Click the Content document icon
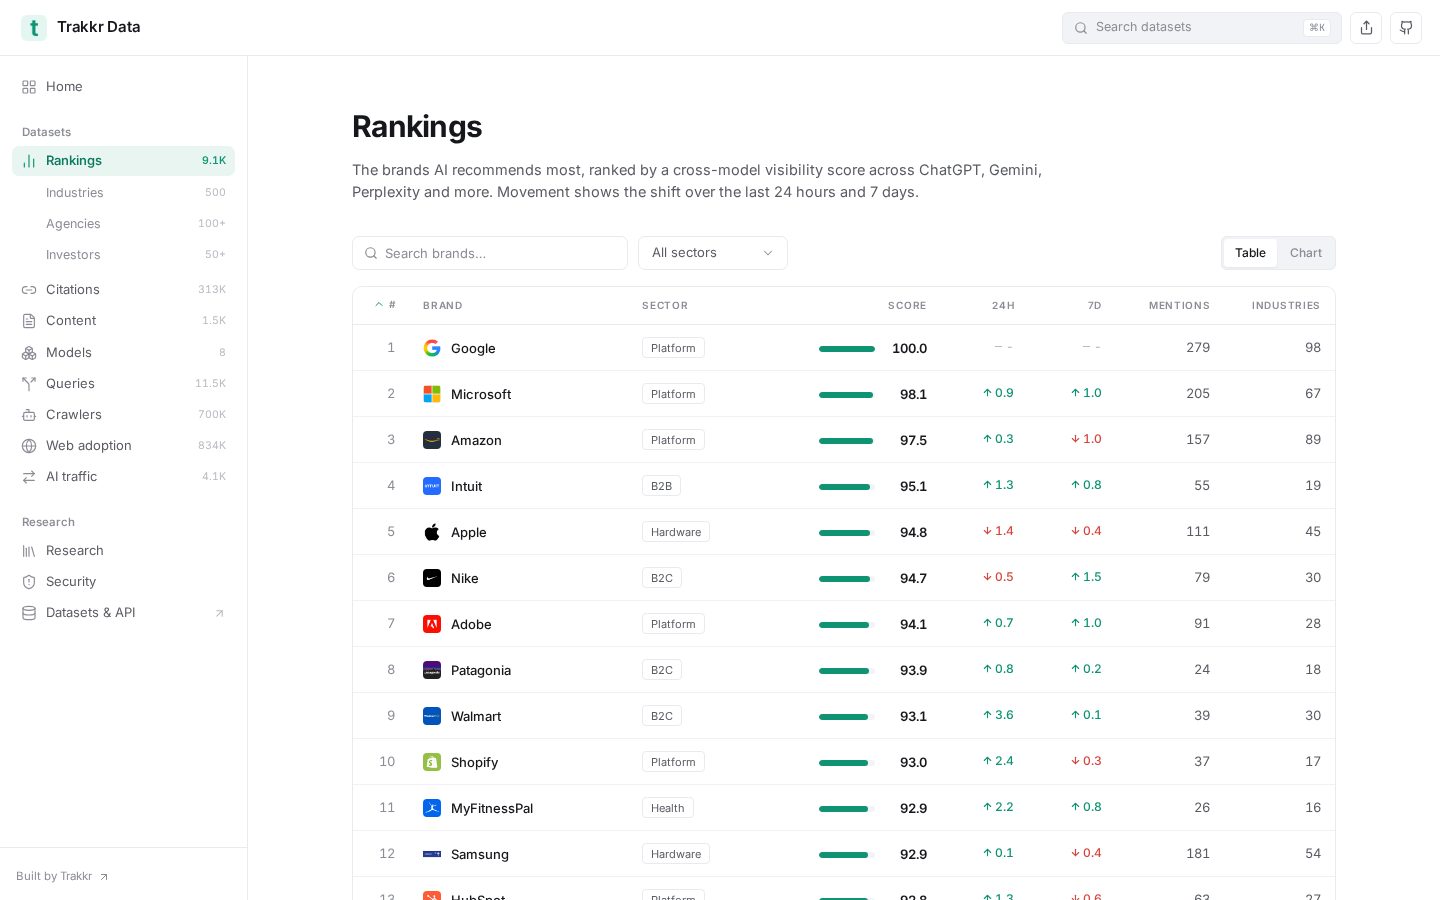This screenshot has height=900, width=1440. pyautogui.click(x=29, y=321)
